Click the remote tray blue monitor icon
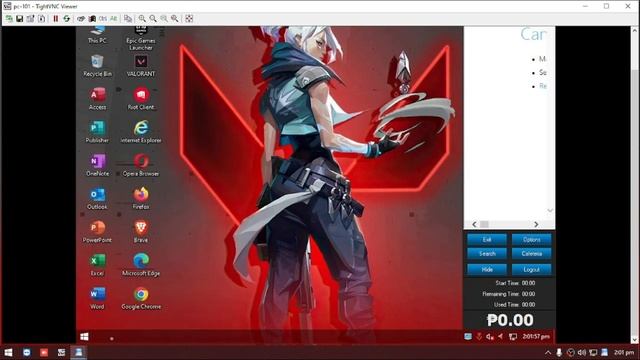This screenshot has width=640, height=360. click(x=468, y=337)
